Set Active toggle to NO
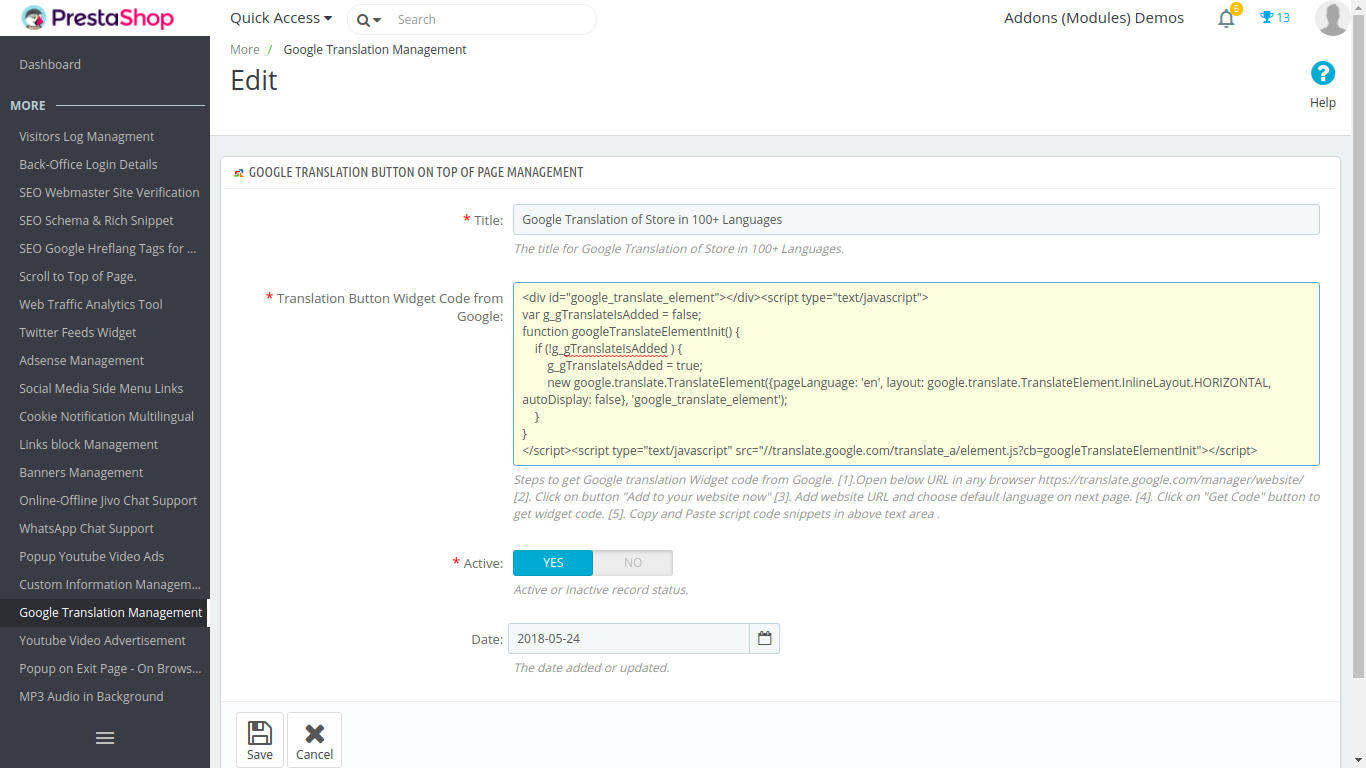Viewport: 1366px width, 768px height. pyautogui.click(x=633, y=563)
